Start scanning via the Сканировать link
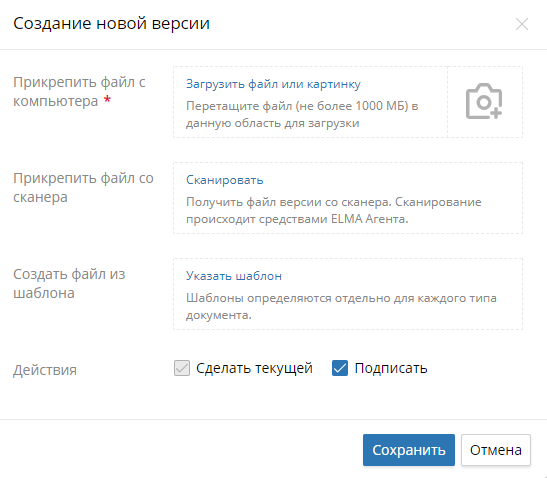Viewport: 547px width, 478px height. coord(225,180)
